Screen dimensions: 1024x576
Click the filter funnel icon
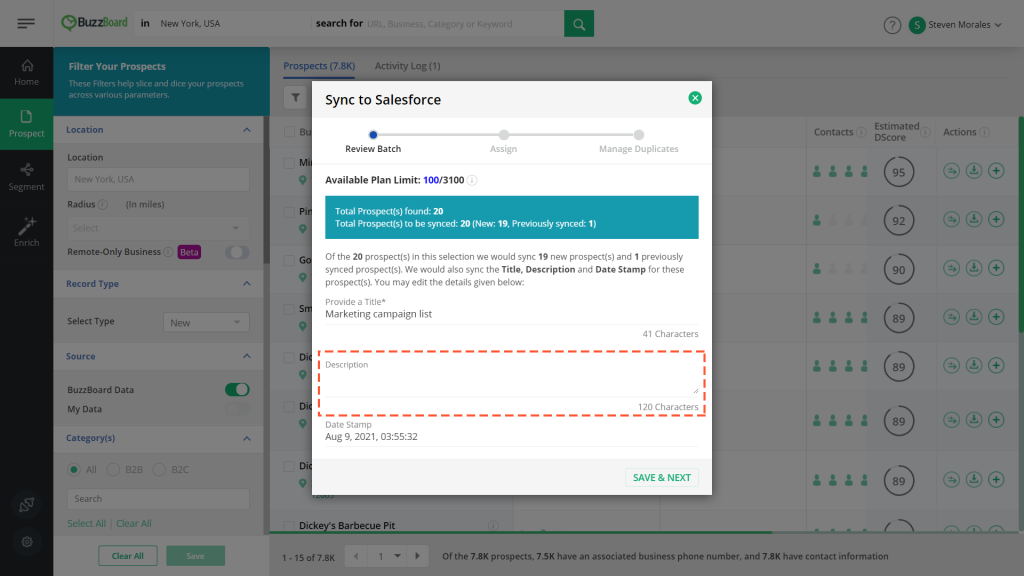point(296,97)
